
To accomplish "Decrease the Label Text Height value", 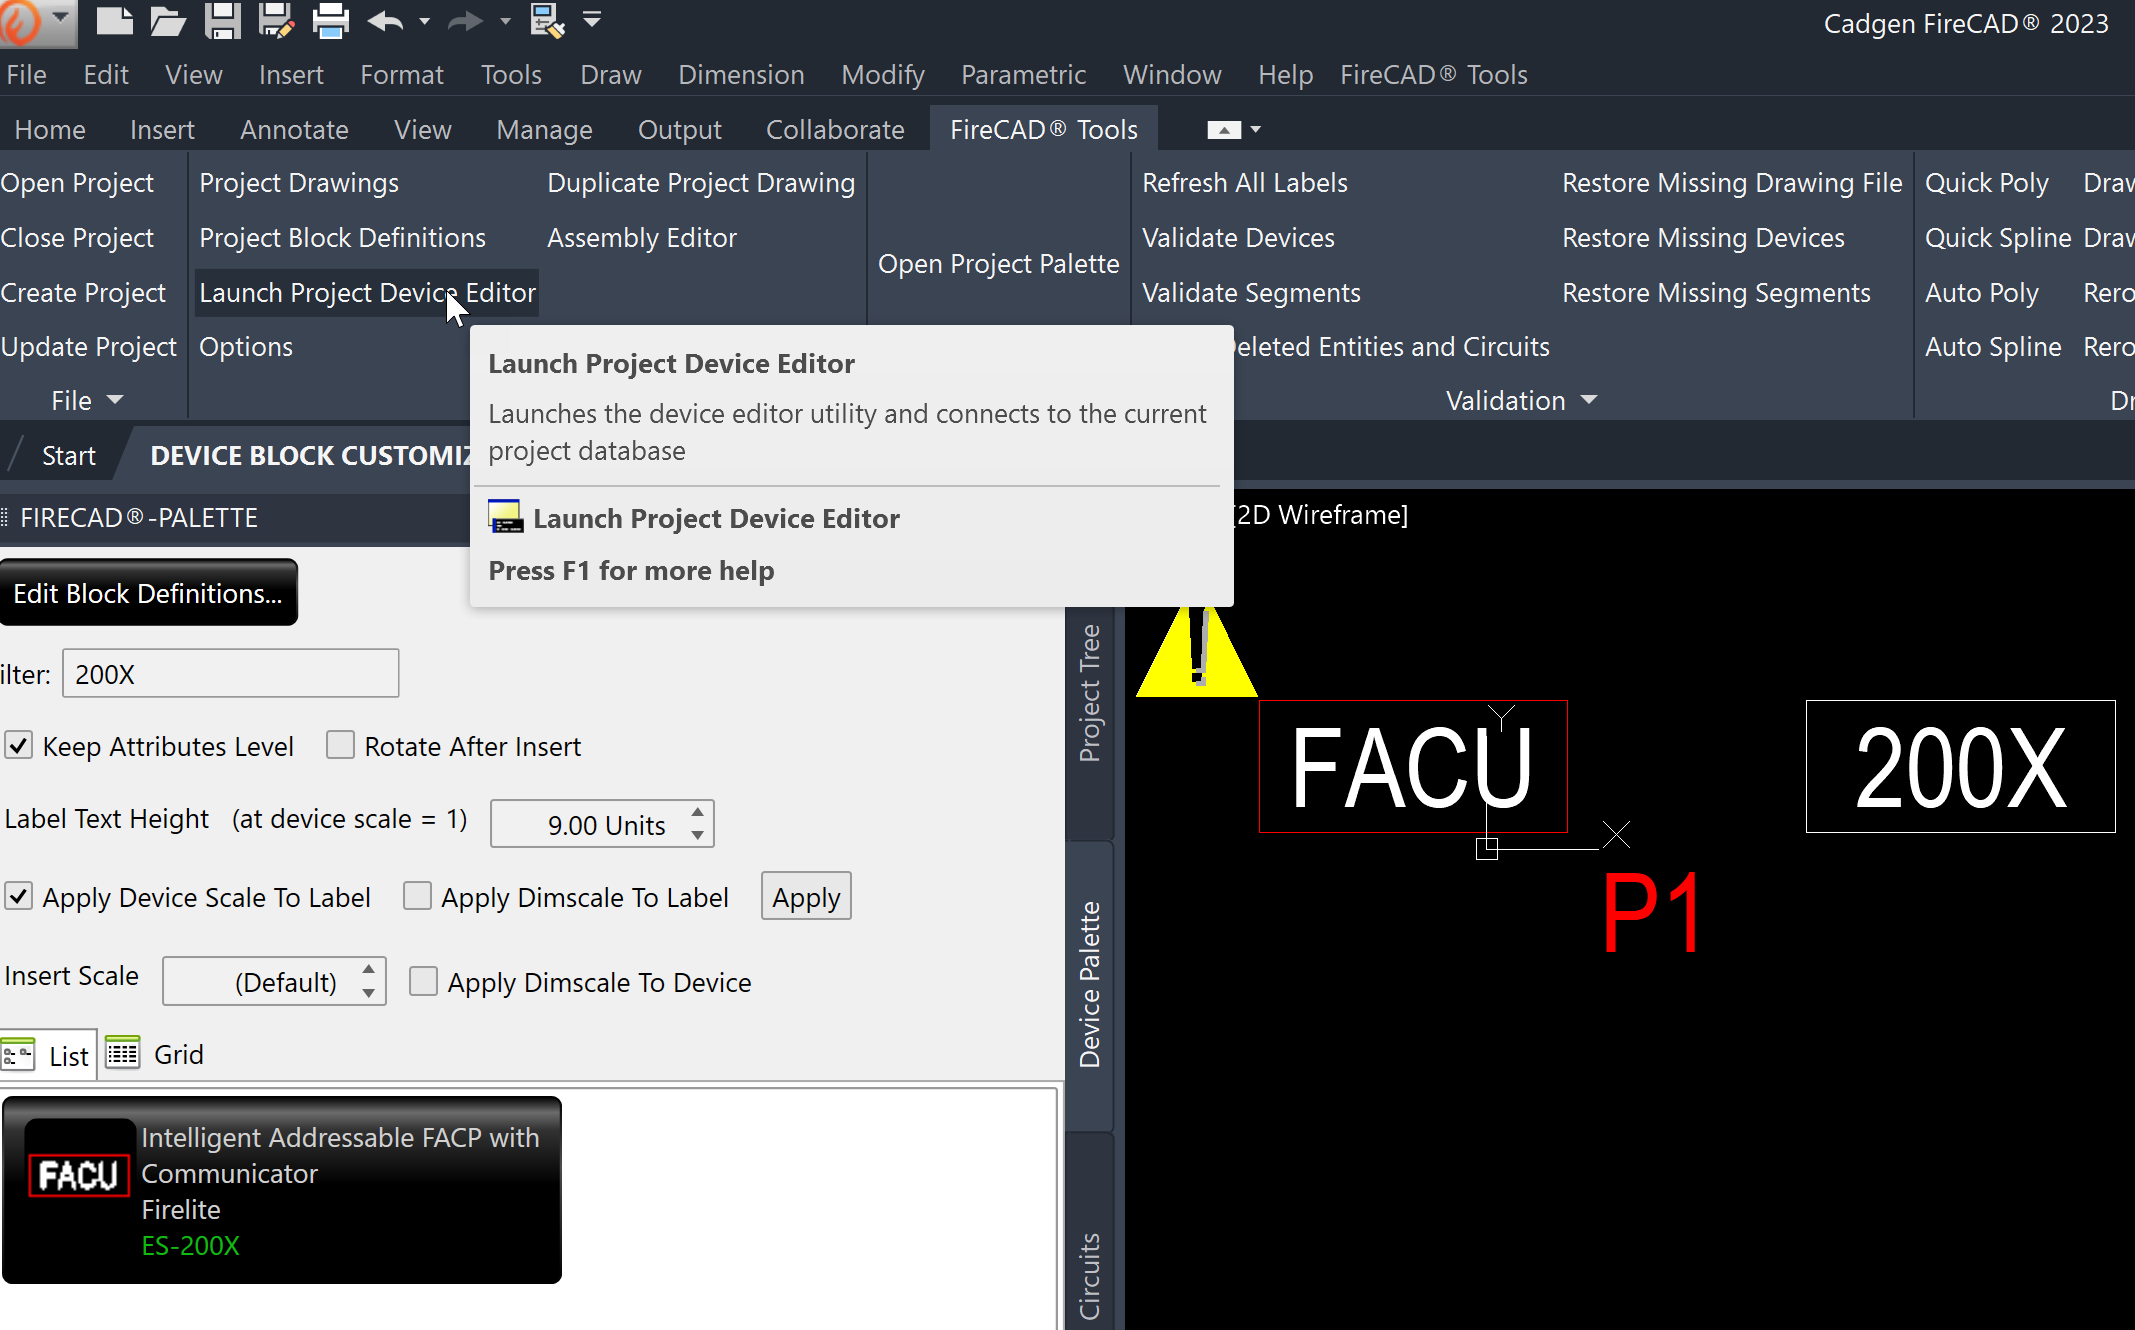I will (x=697, y=834).
